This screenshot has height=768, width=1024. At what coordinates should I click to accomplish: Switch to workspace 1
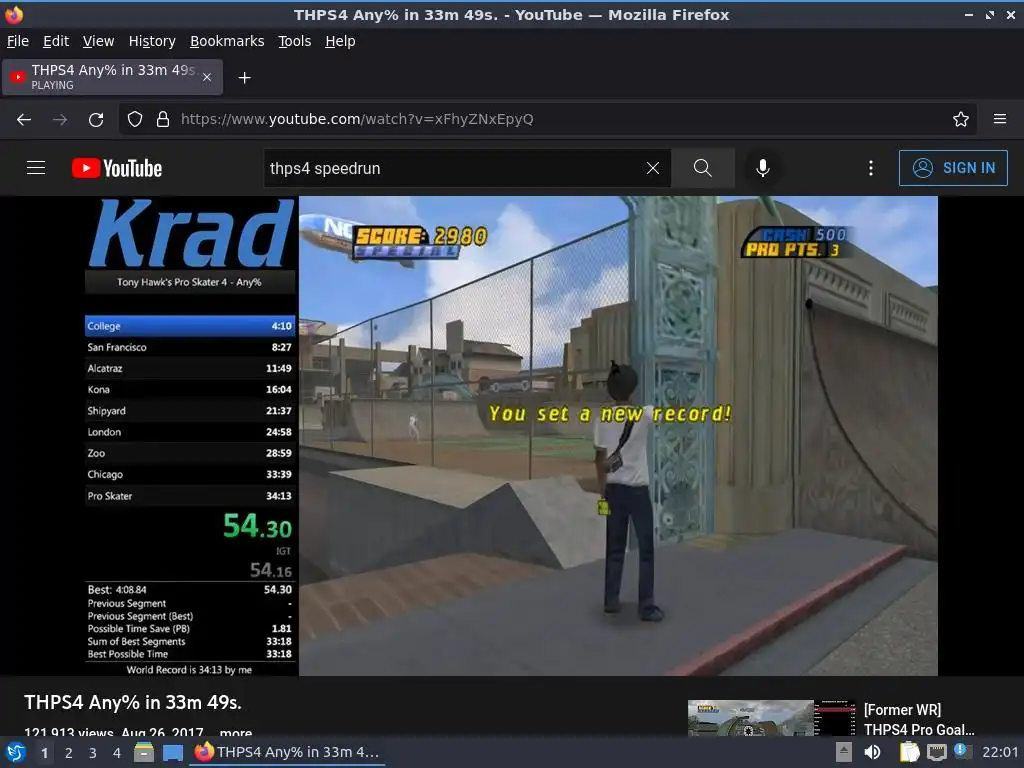tap(44, 753)
